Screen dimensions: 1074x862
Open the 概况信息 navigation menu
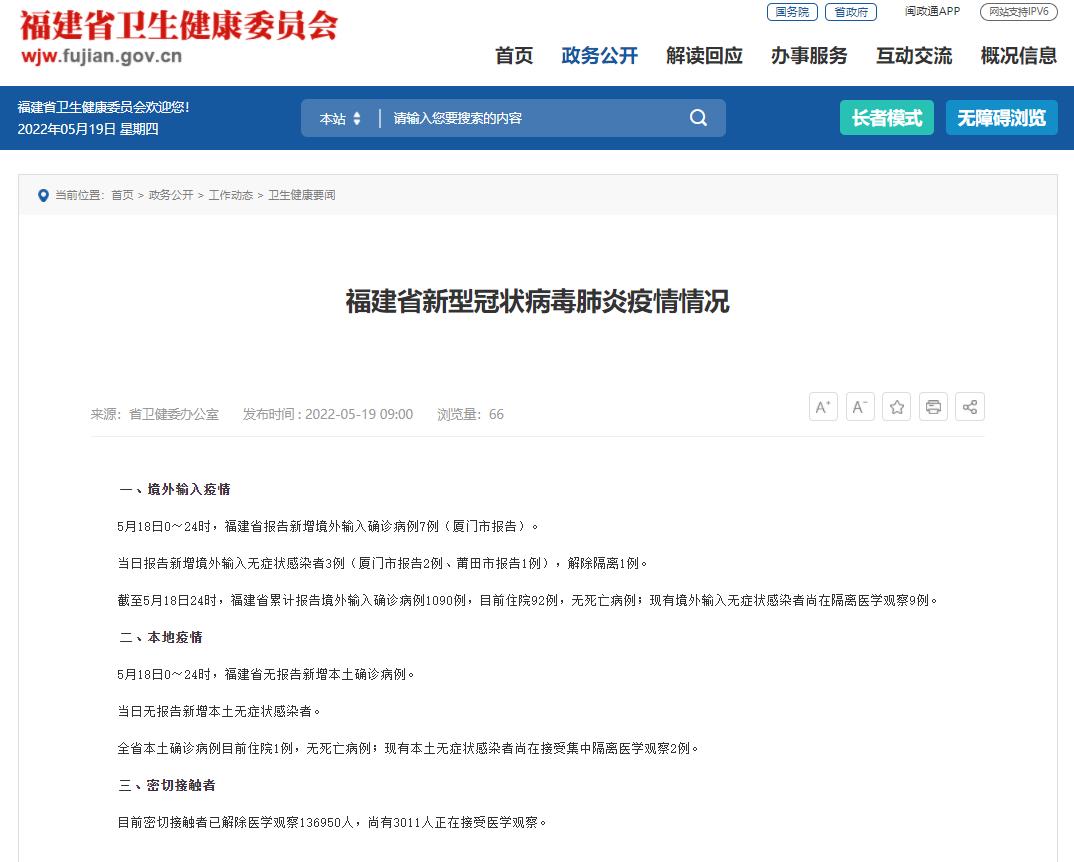pyautogui.click(x=1019, y=56)
